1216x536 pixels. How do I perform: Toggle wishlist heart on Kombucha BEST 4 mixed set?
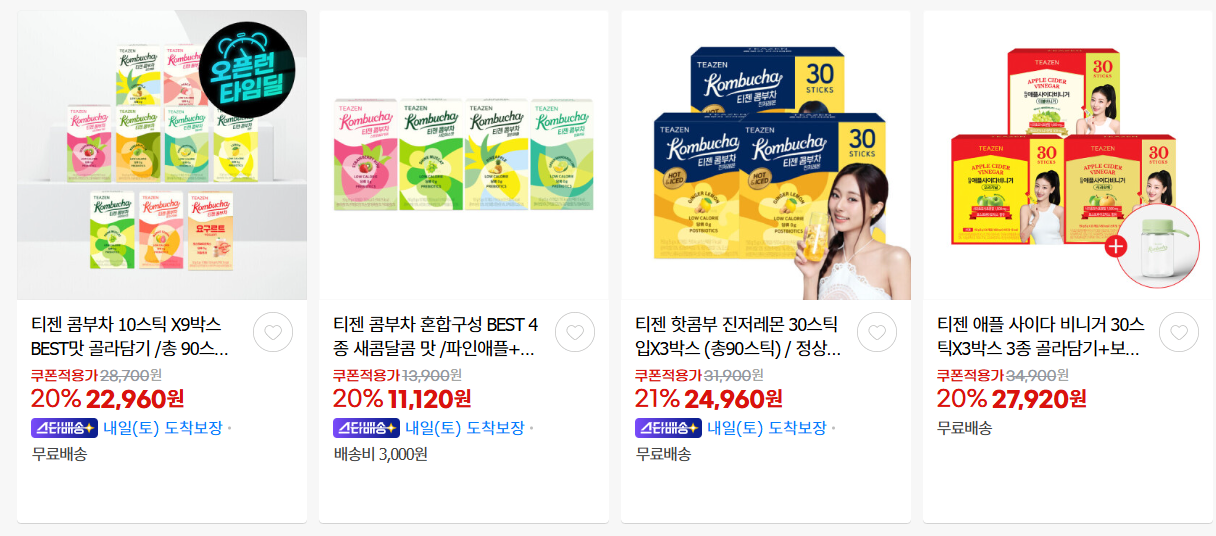(x=575, y=332)
